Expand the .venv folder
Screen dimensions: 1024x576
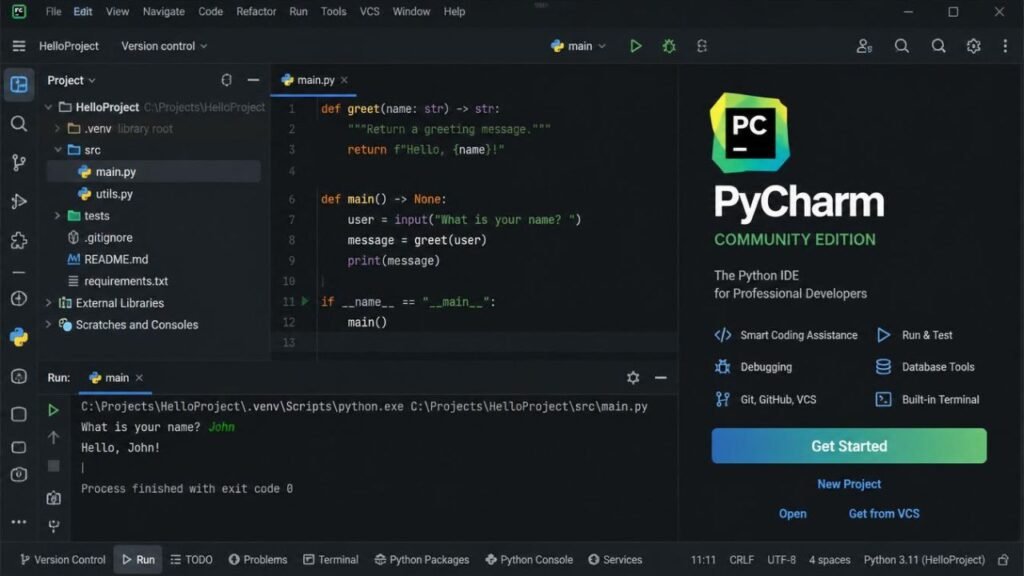pyautogui.click(x=57, y=129)
